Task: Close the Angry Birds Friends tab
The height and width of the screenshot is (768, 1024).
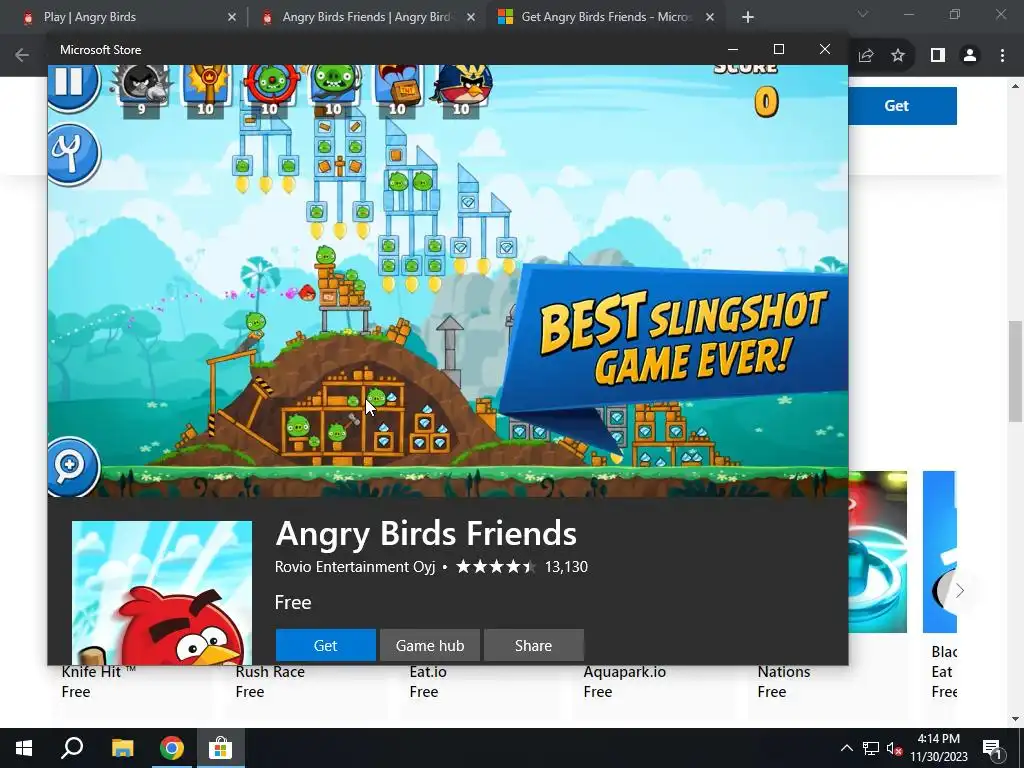Action: coord(471,17)
